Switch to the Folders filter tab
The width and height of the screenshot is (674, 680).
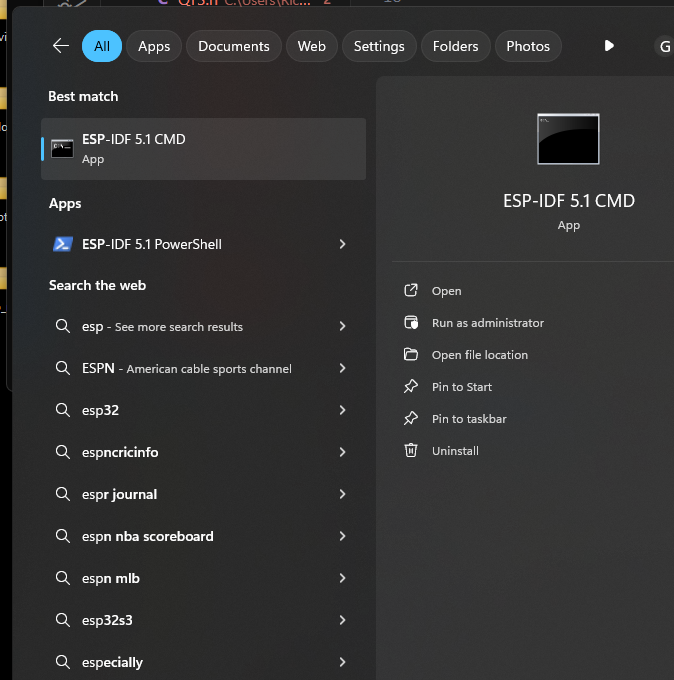[x=455, y=46]
